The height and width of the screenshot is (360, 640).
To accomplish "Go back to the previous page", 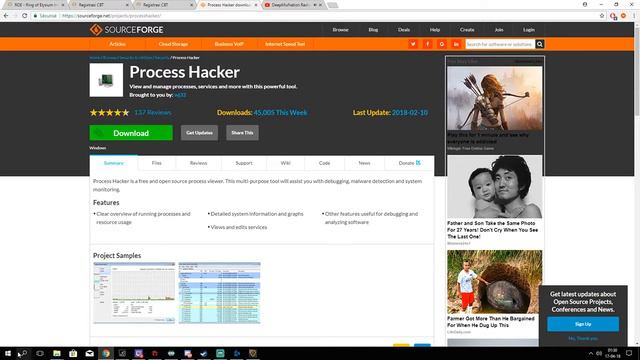I will [6, 16].
